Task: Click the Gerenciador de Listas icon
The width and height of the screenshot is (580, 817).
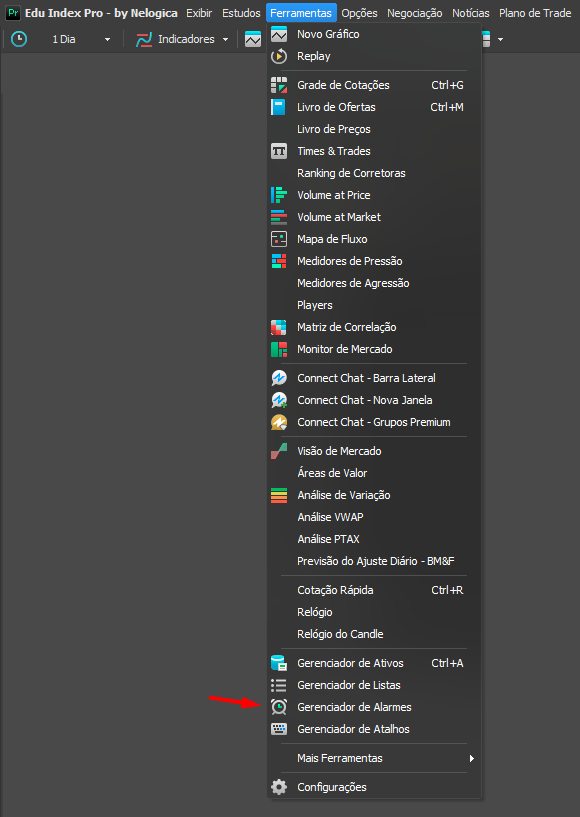Action: 279,685
